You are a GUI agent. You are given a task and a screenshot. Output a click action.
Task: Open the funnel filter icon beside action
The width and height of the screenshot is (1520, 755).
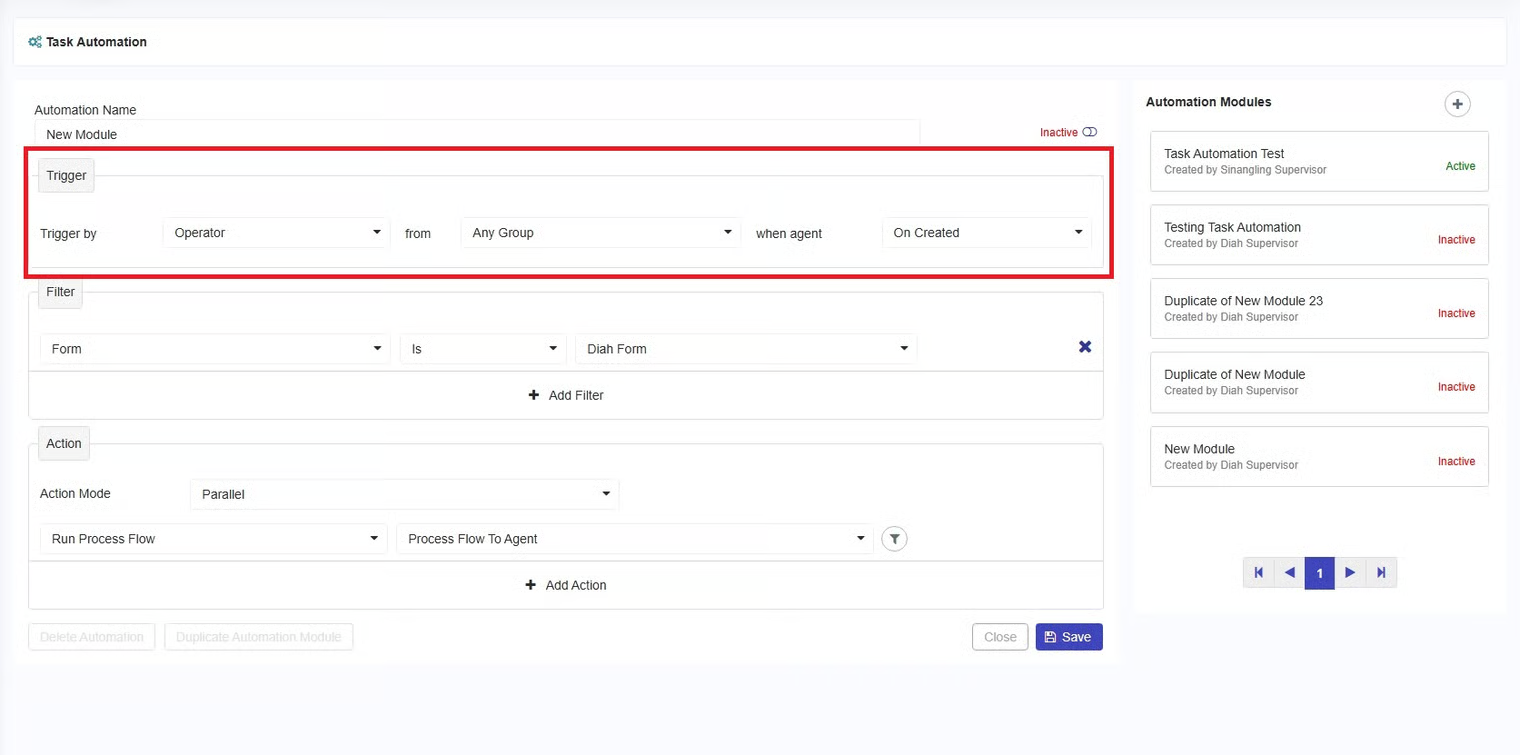coord(894,539)
